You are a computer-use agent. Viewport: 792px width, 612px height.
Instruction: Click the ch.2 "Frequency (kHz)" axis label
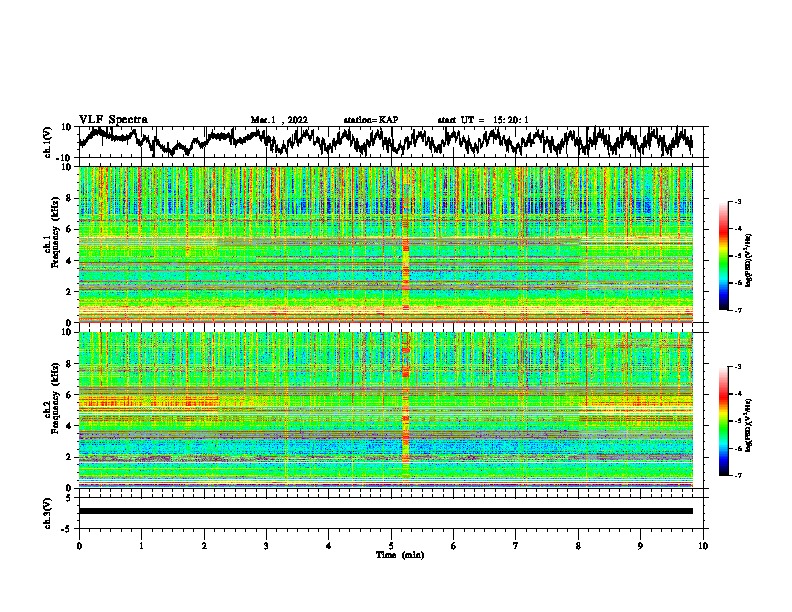pos(55,398)
